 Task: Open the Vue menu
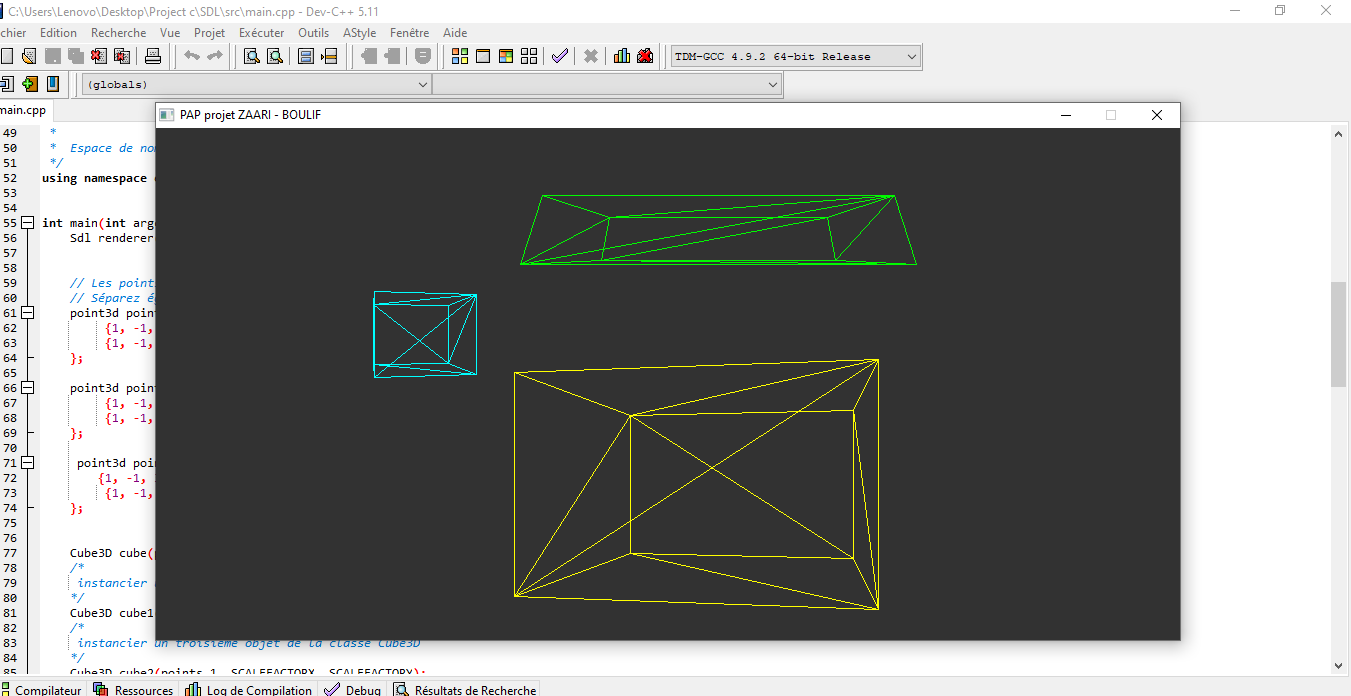click(170, 33)
